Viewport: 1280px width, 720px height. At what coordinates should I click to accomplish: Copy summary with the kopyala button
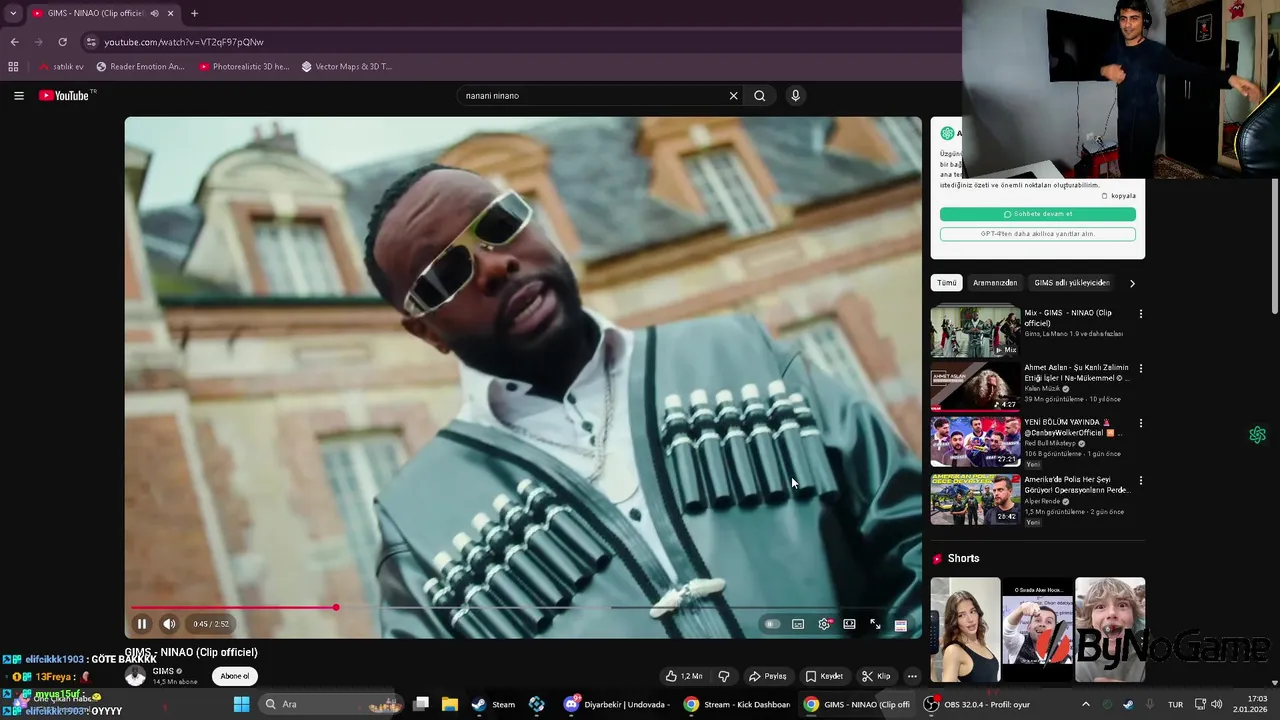[1119, 196]
